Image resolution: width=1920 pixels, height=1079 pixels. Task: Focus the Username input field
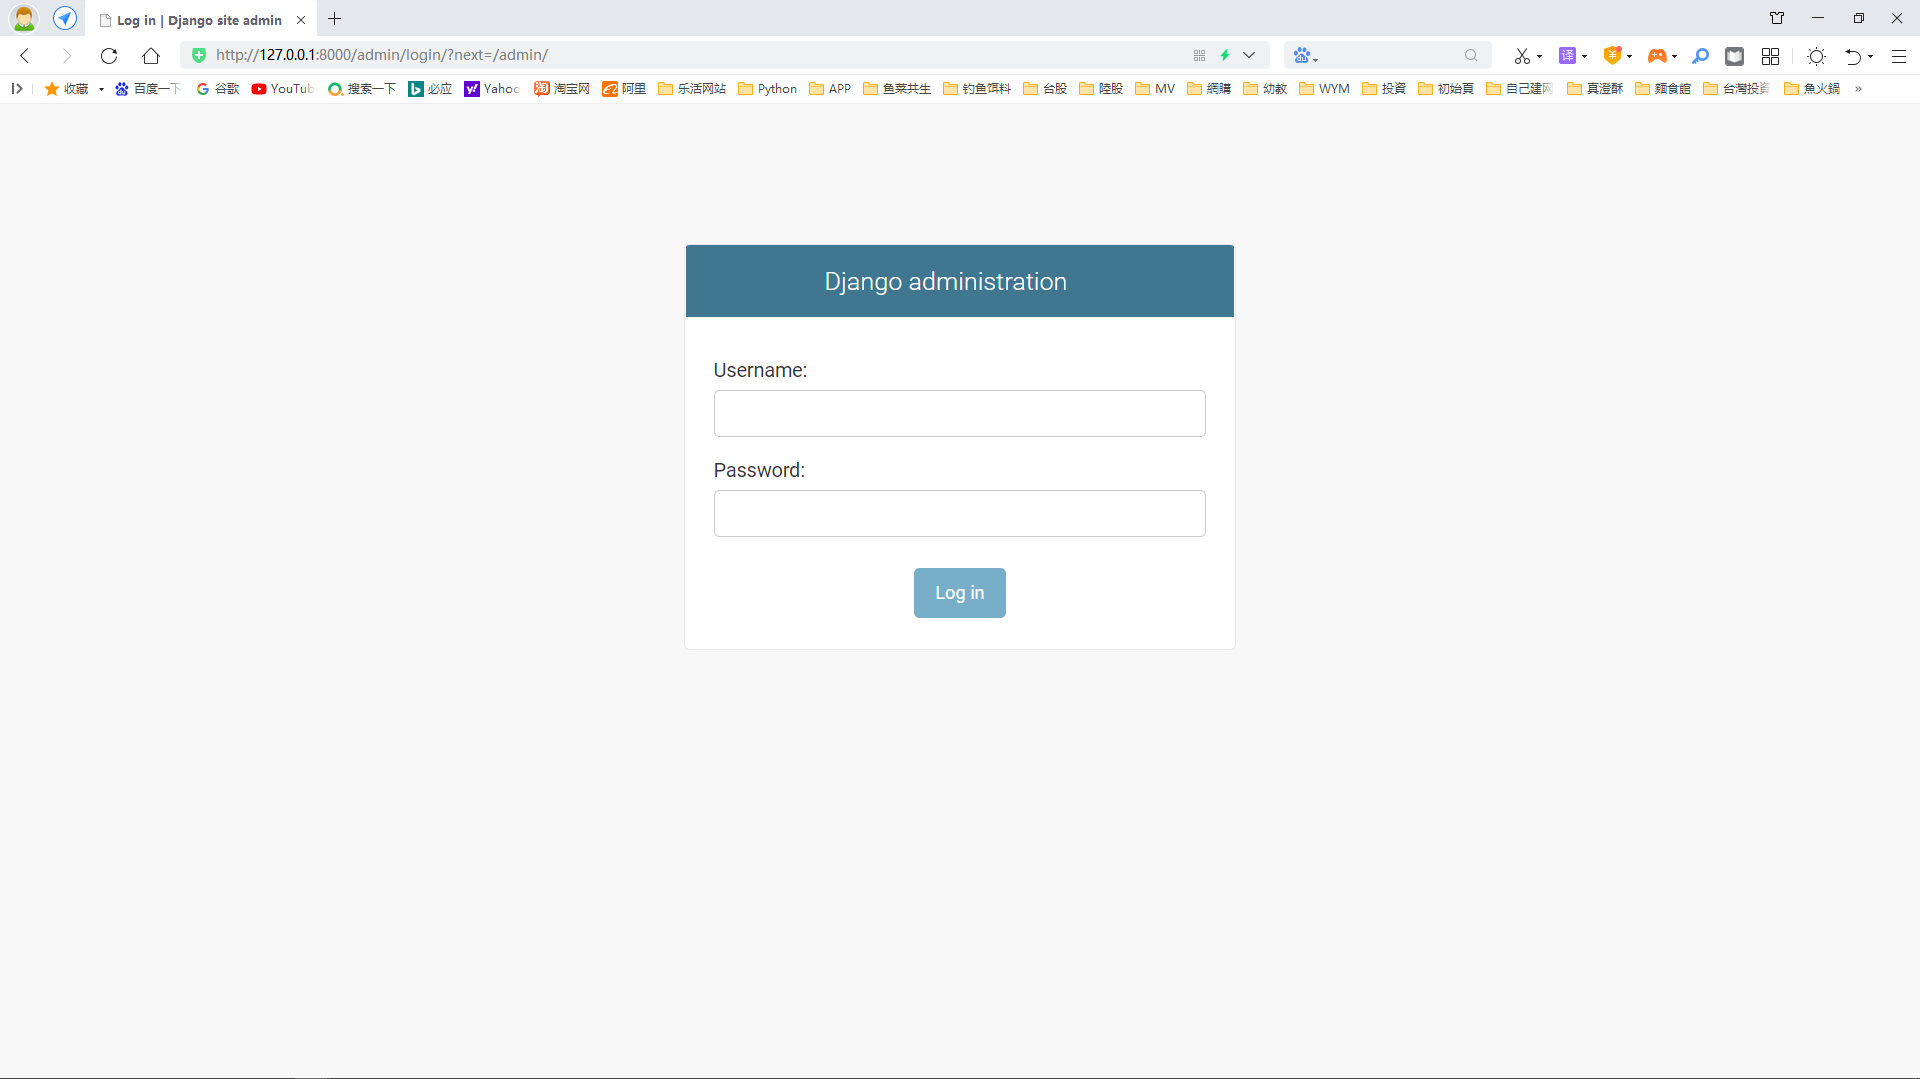959,413
